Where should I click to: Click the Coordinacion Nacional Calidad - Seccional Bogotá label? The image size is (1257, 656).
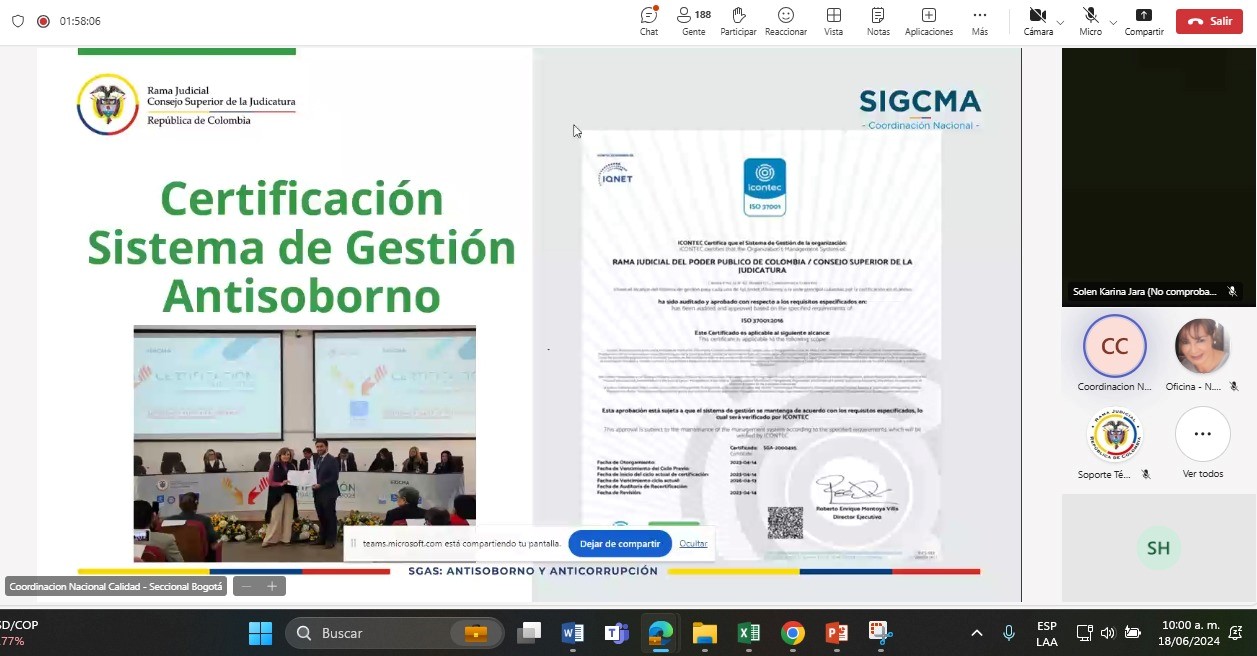pos(117,586)
